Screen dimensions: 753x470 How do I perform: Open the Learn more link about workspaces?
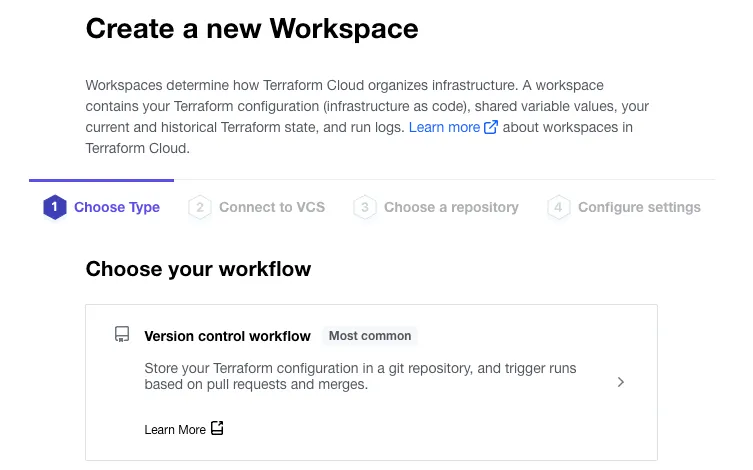[x=444, y=128]
